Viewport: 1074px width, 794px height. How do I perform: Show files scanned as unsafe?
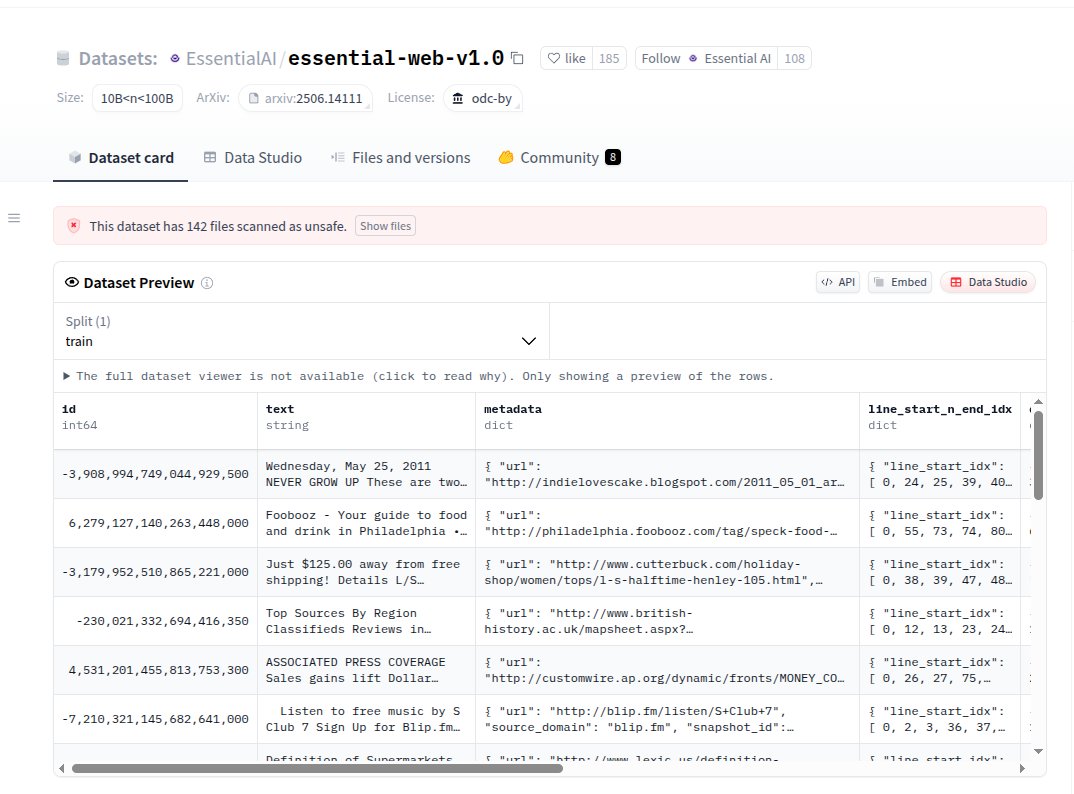coord(386,226)
